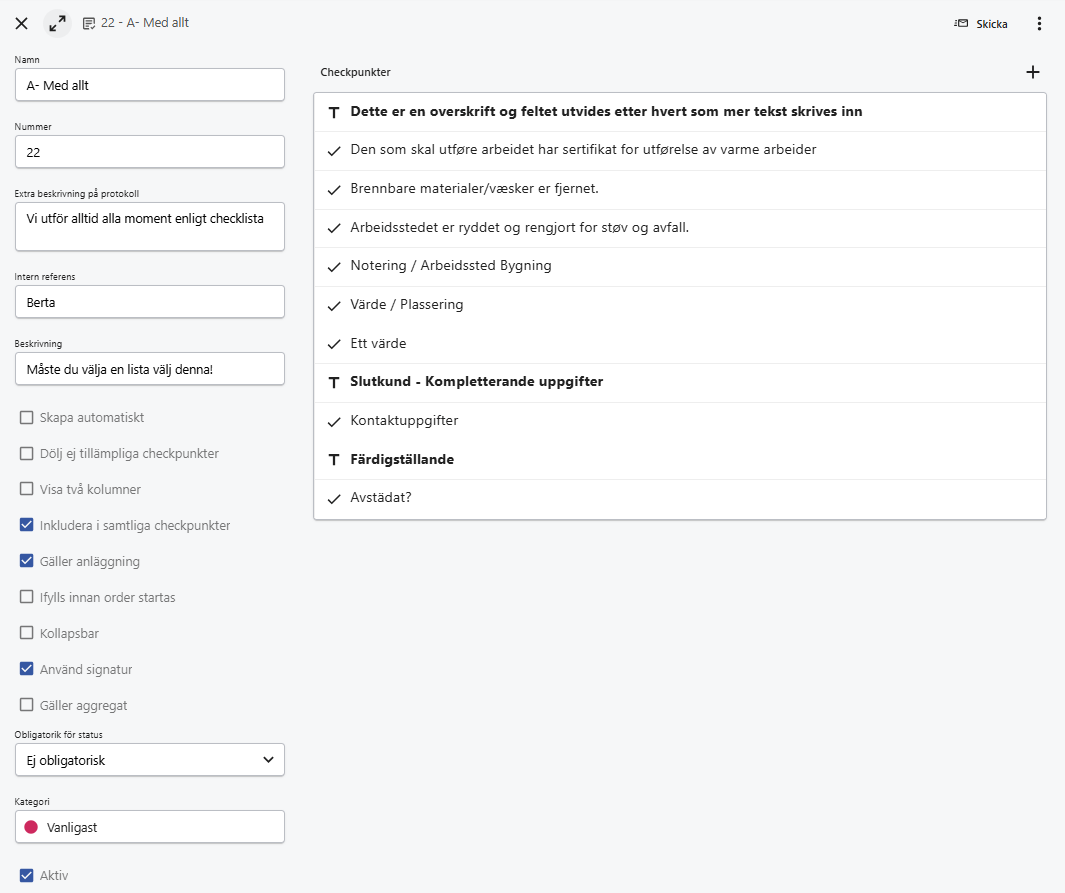The height and width of the screenshot is (893, 1065).
Task: Uncheck the Använd signatur checkbox
Action: click(27, 669)
